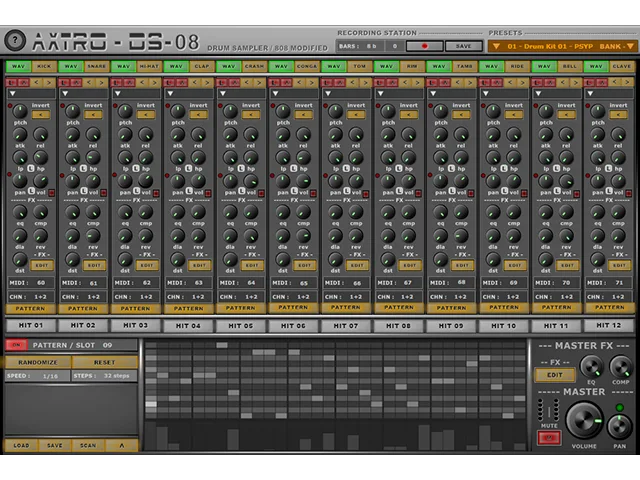The width and height of the screenshot is (640, 480).
Task: Click red square beside KICK vol knob
Action: 51,193
